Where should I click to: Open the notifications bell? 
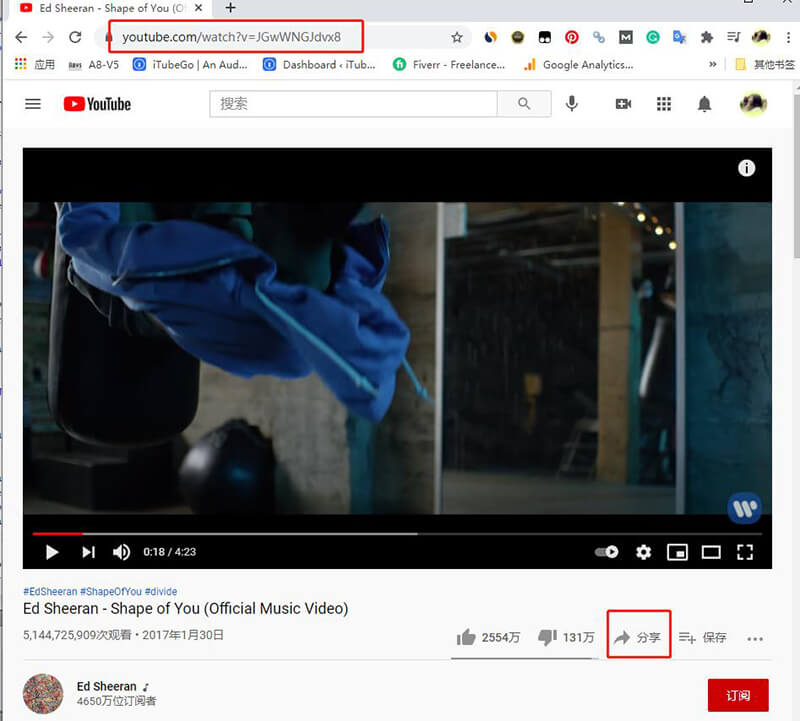pos(704,104)
